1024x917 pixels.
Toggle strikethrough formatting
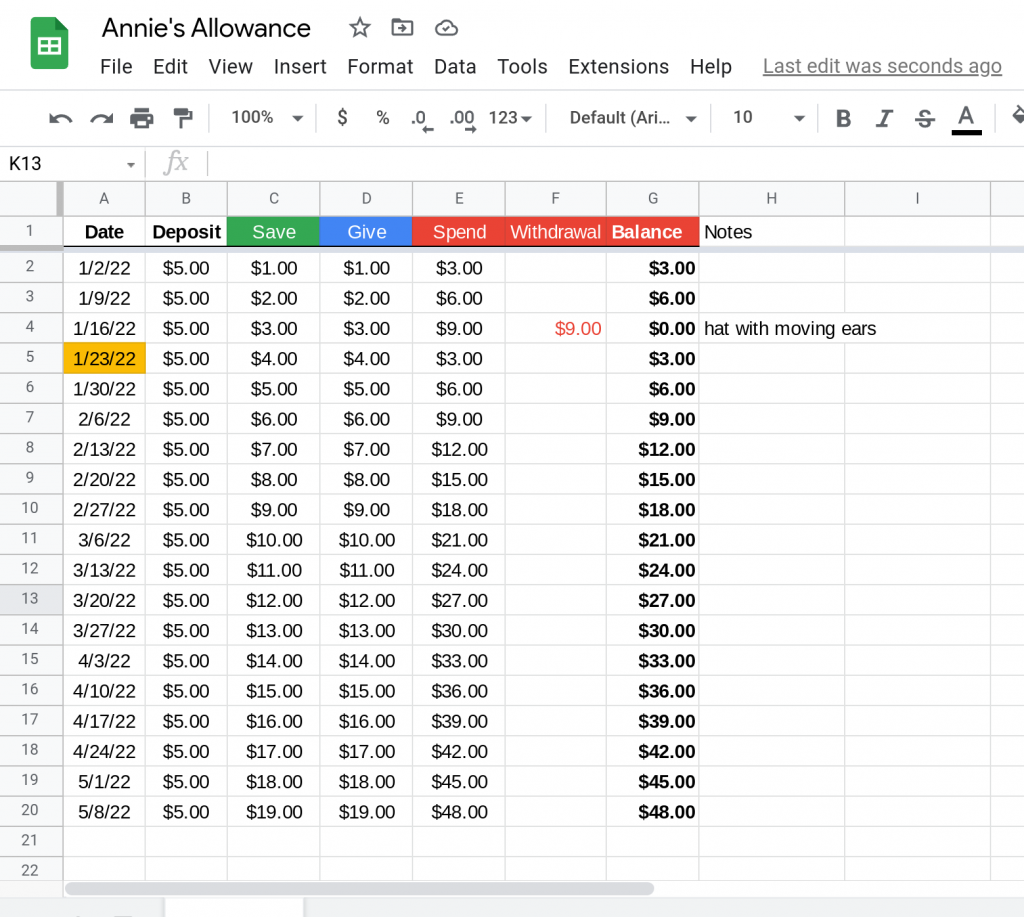(x=925, y=118)
